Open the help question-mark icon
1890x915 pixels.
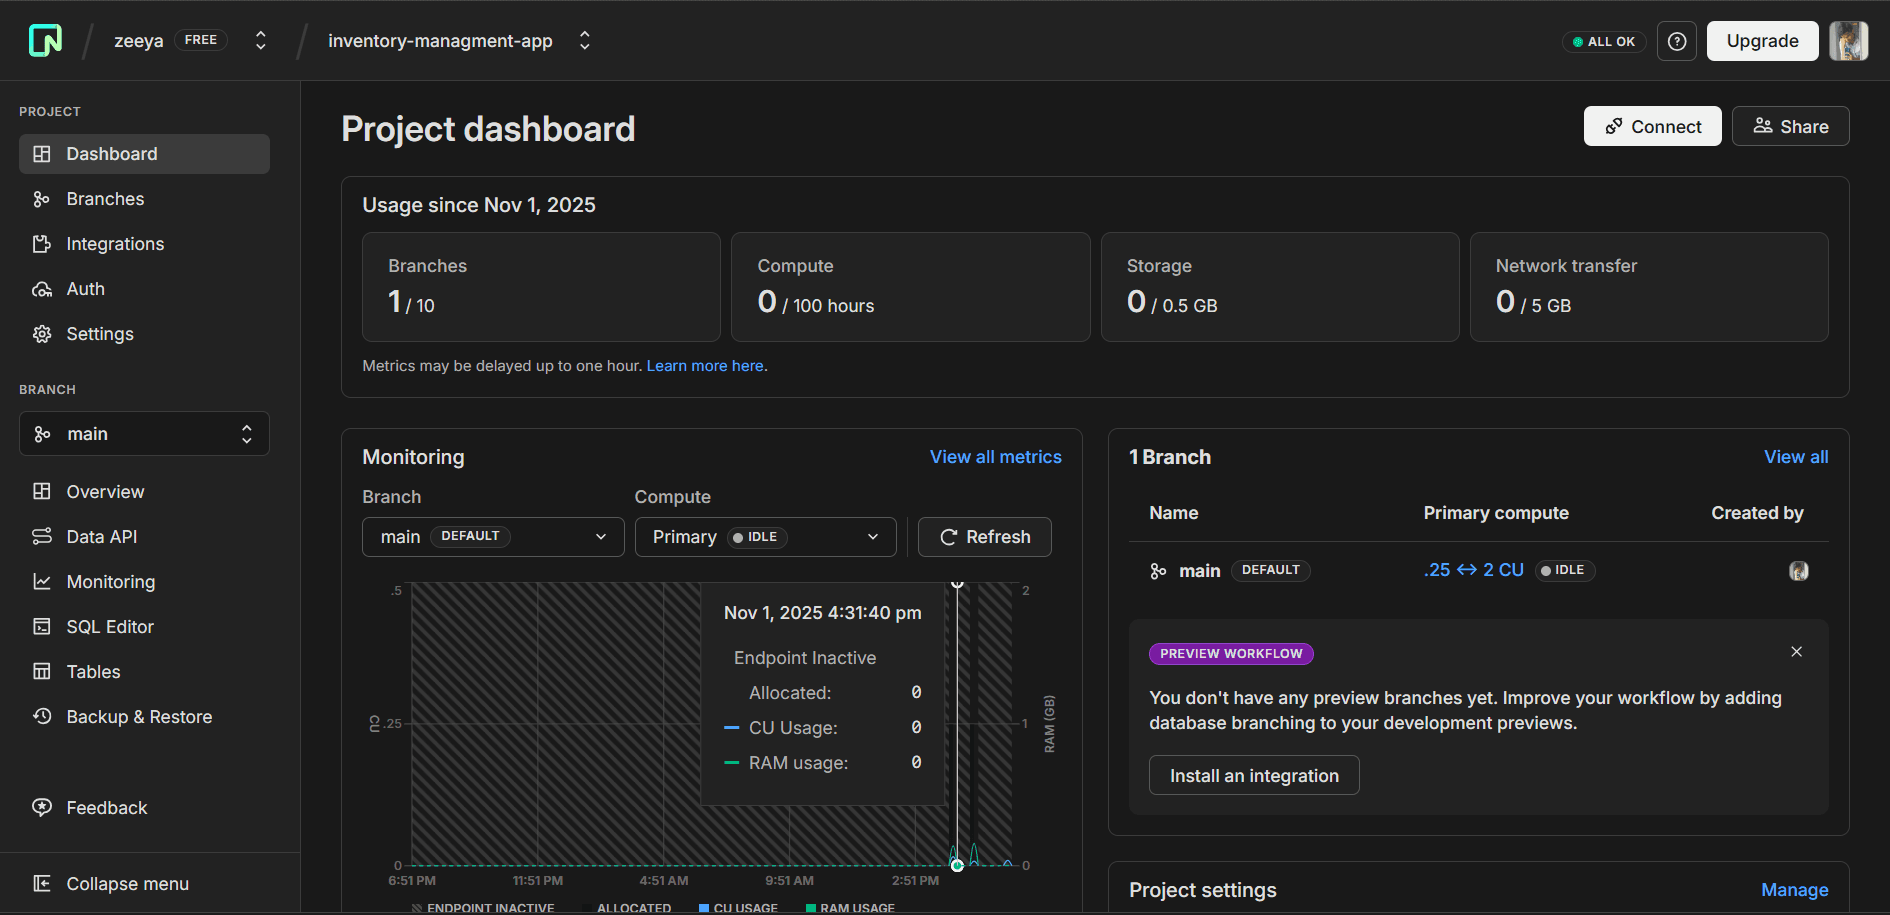click(1676, 41)
